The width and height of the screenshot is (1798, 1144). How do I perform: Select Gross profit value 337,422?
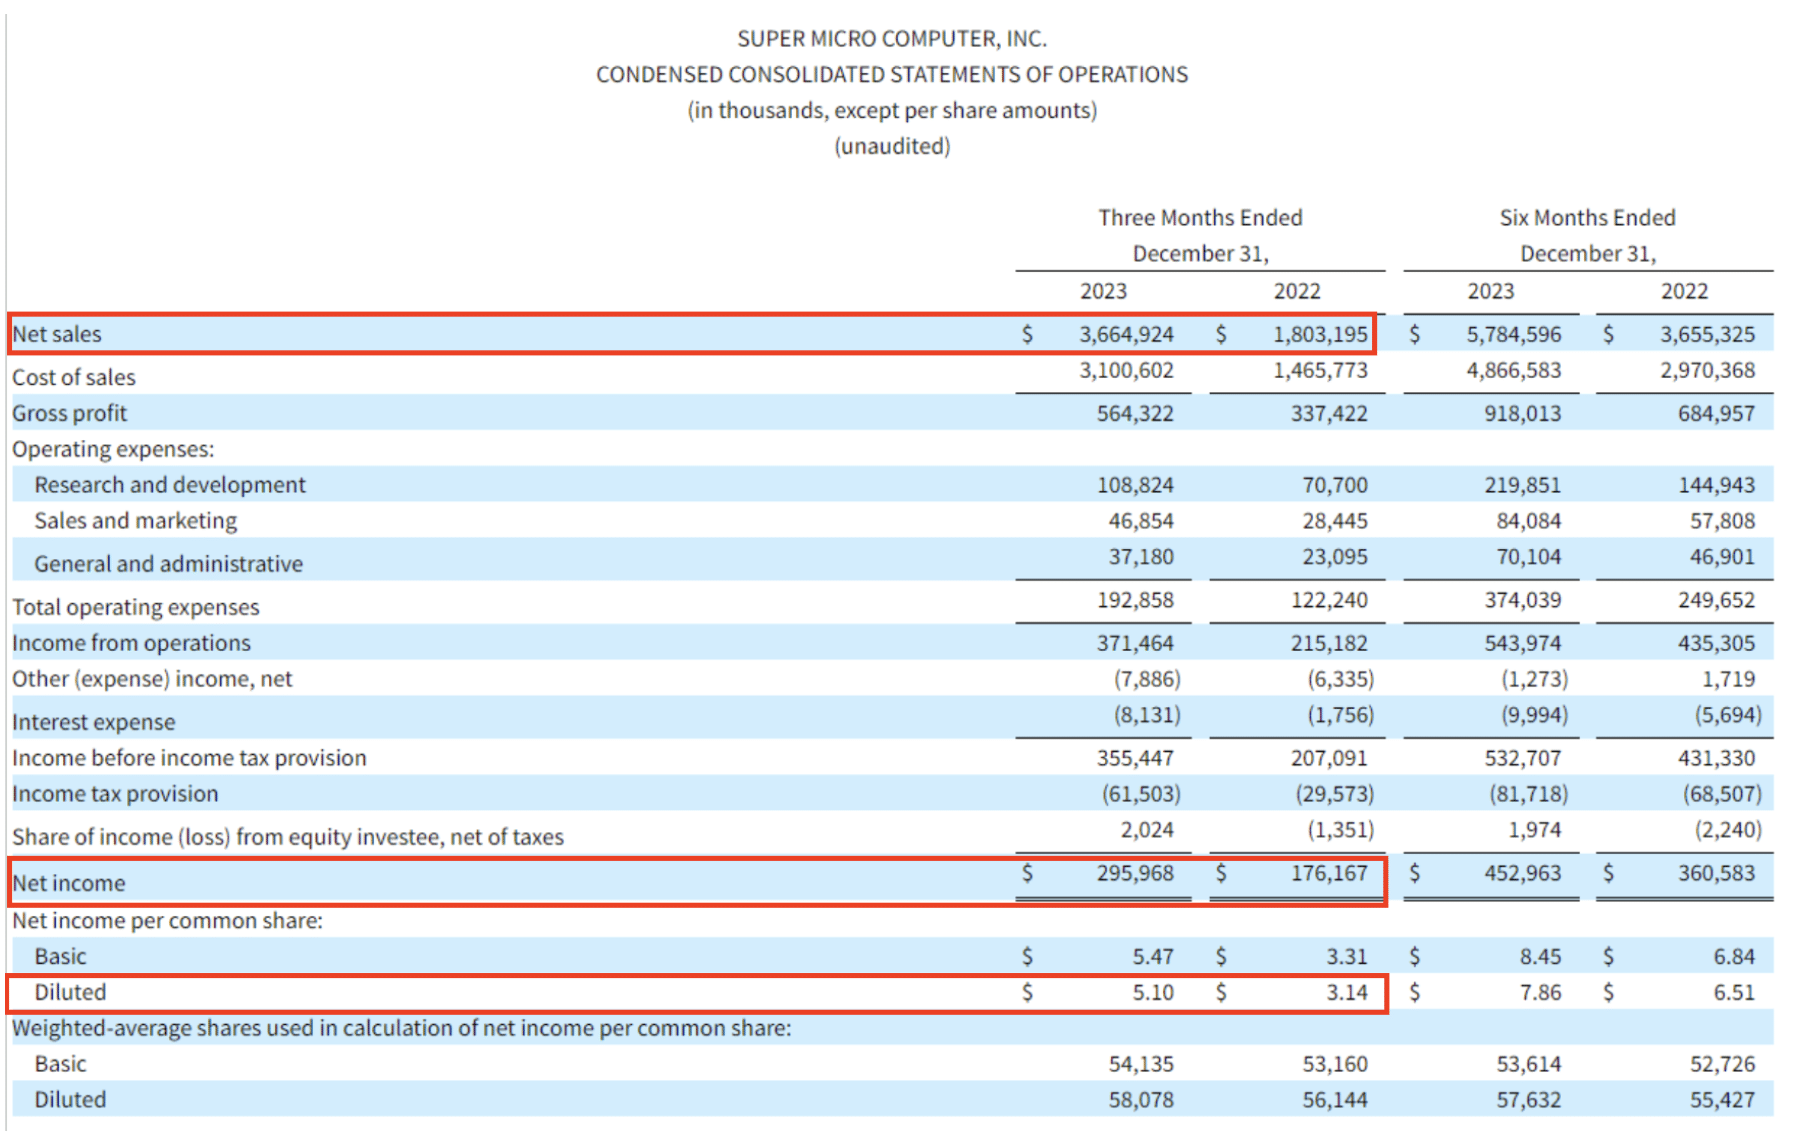click(x=1329, y=413)
